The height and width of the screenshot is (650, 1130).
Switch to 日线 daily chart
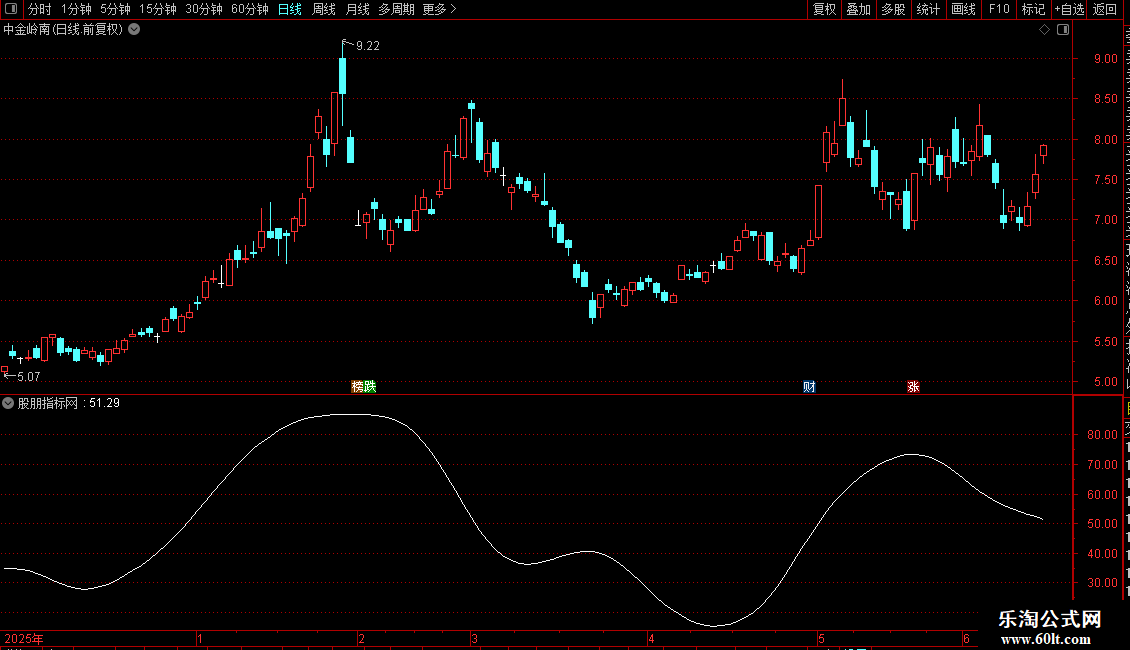click(290, 9)
